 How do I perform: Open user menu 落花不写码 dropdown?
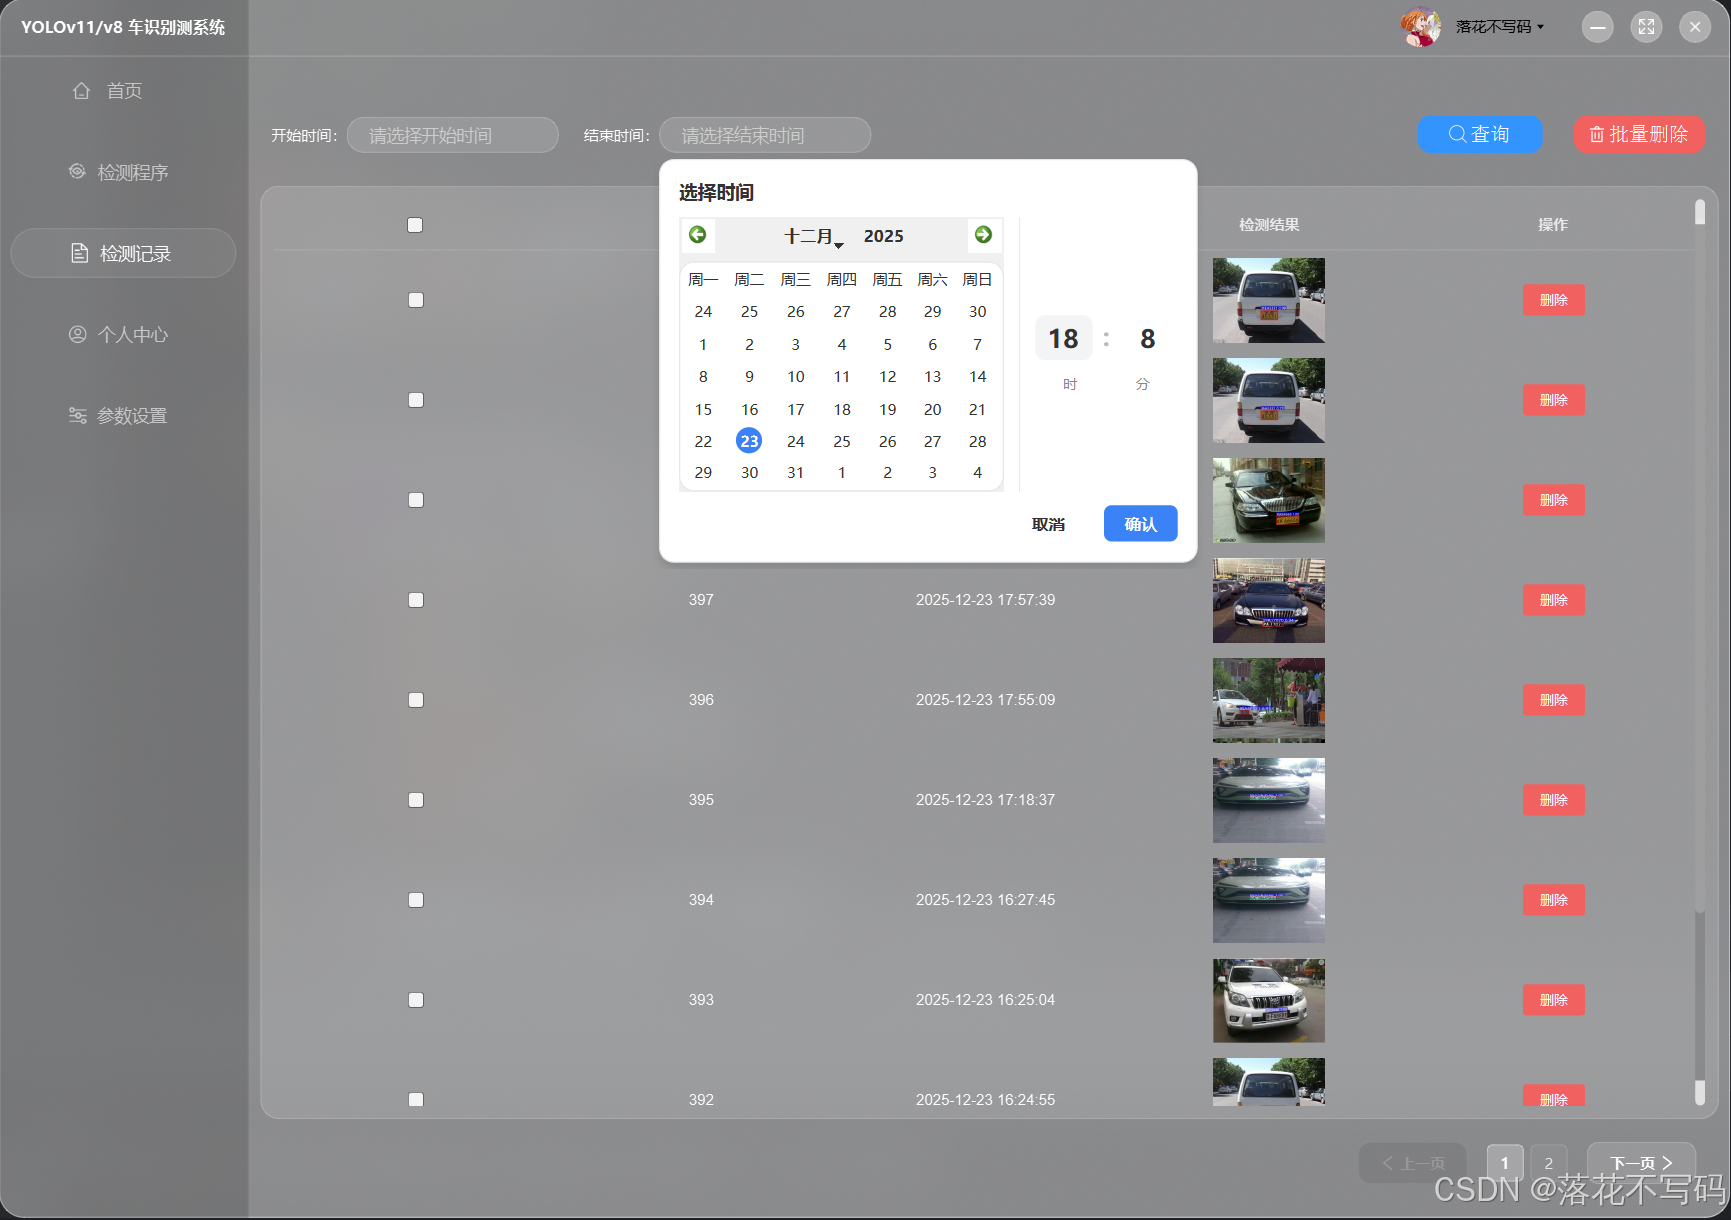[1499, 27]
